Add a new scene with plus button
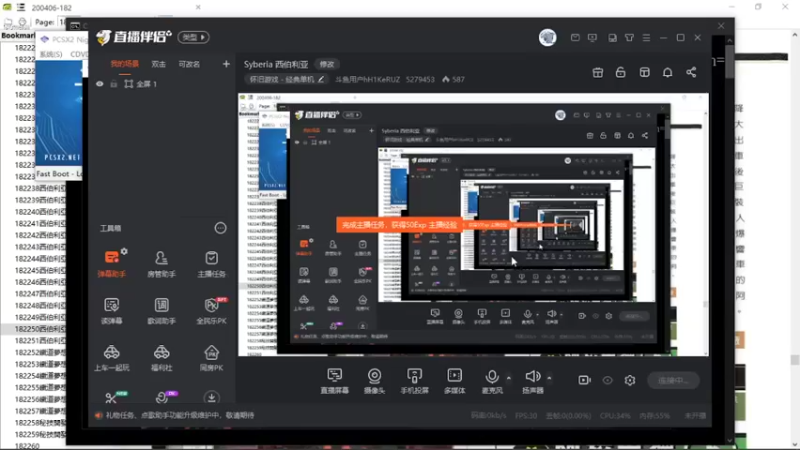Image resolution: width=800 pixels, height=450 pixels. click(x=226, y=64)
